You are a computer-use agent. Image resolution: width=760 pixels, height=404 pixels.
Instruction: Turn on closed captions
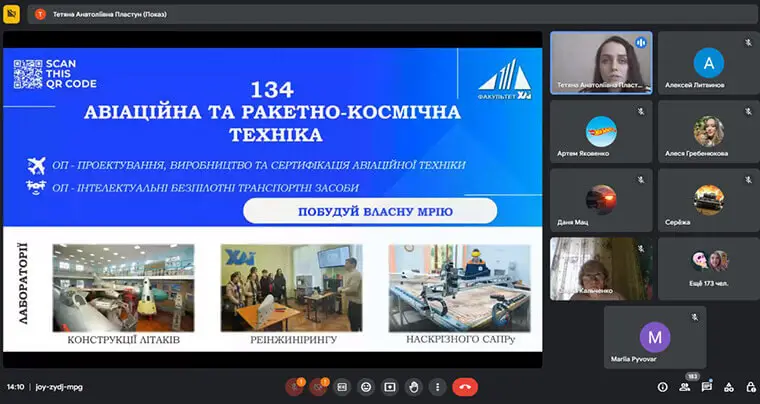342,386
